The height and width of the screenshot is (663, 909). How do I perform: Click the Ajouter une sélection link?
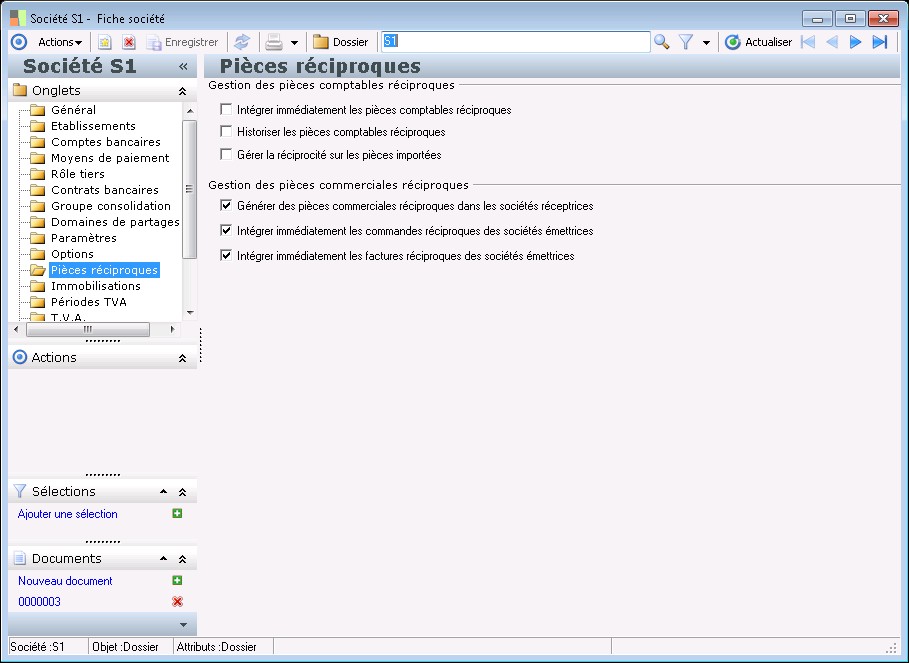67,514
